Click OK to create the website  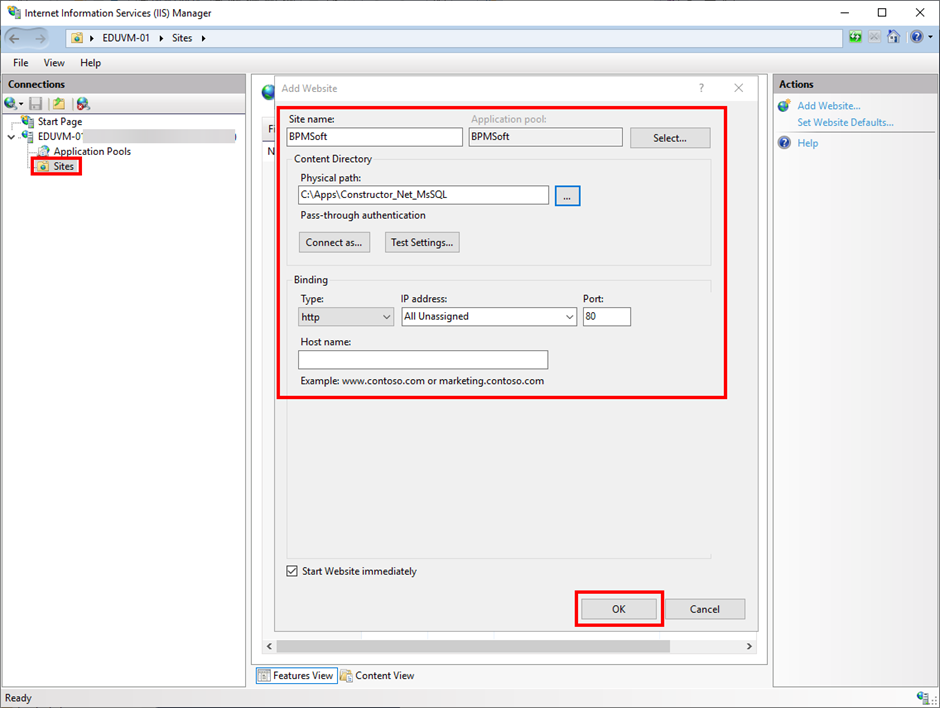[619, 609]
